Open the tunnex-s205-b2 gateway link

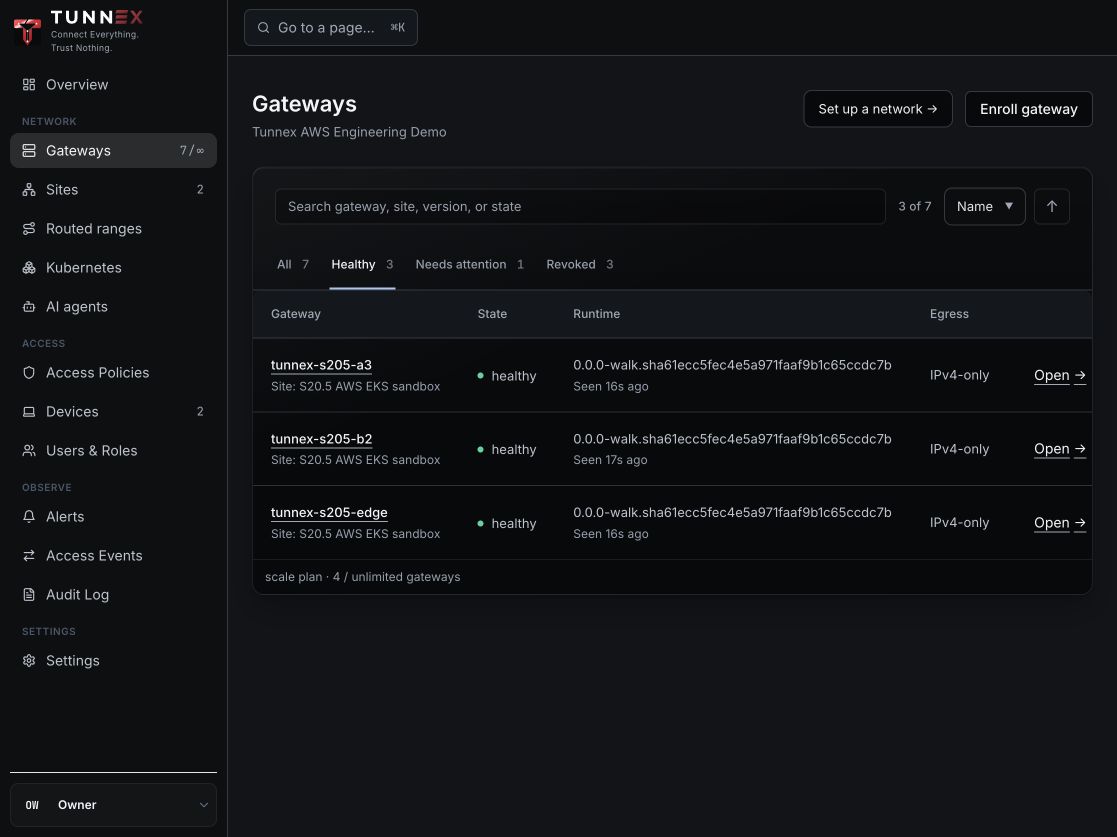(321, 440)
